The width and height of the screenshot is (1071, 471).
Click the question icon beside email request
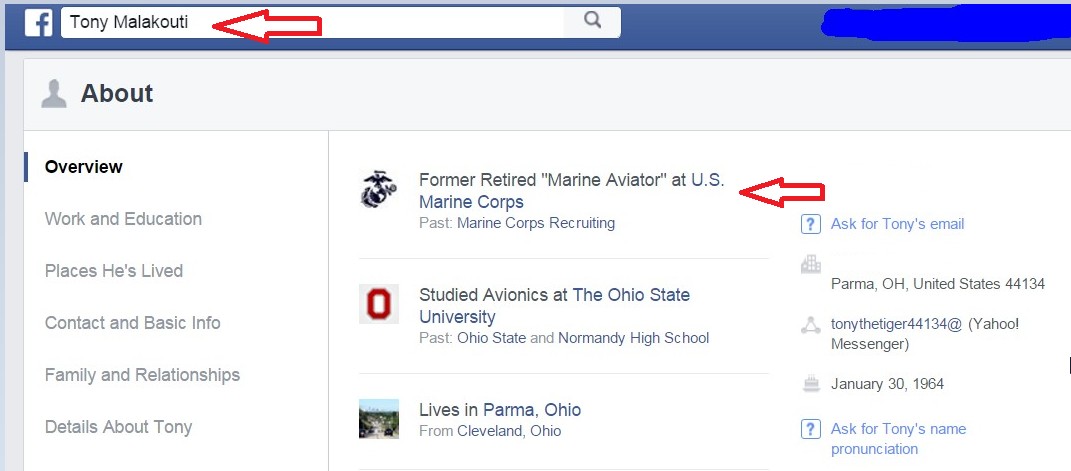(811, 224)
